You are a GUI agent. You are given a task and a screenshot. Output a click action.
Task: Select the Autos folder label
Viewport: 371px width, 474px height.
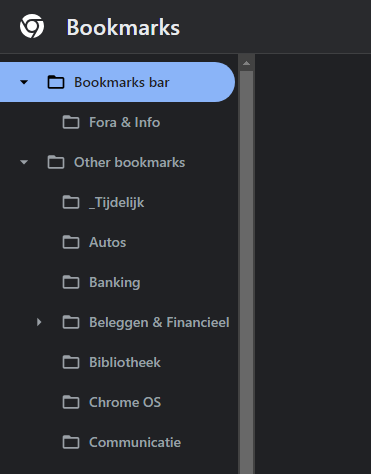pos(107,242)
